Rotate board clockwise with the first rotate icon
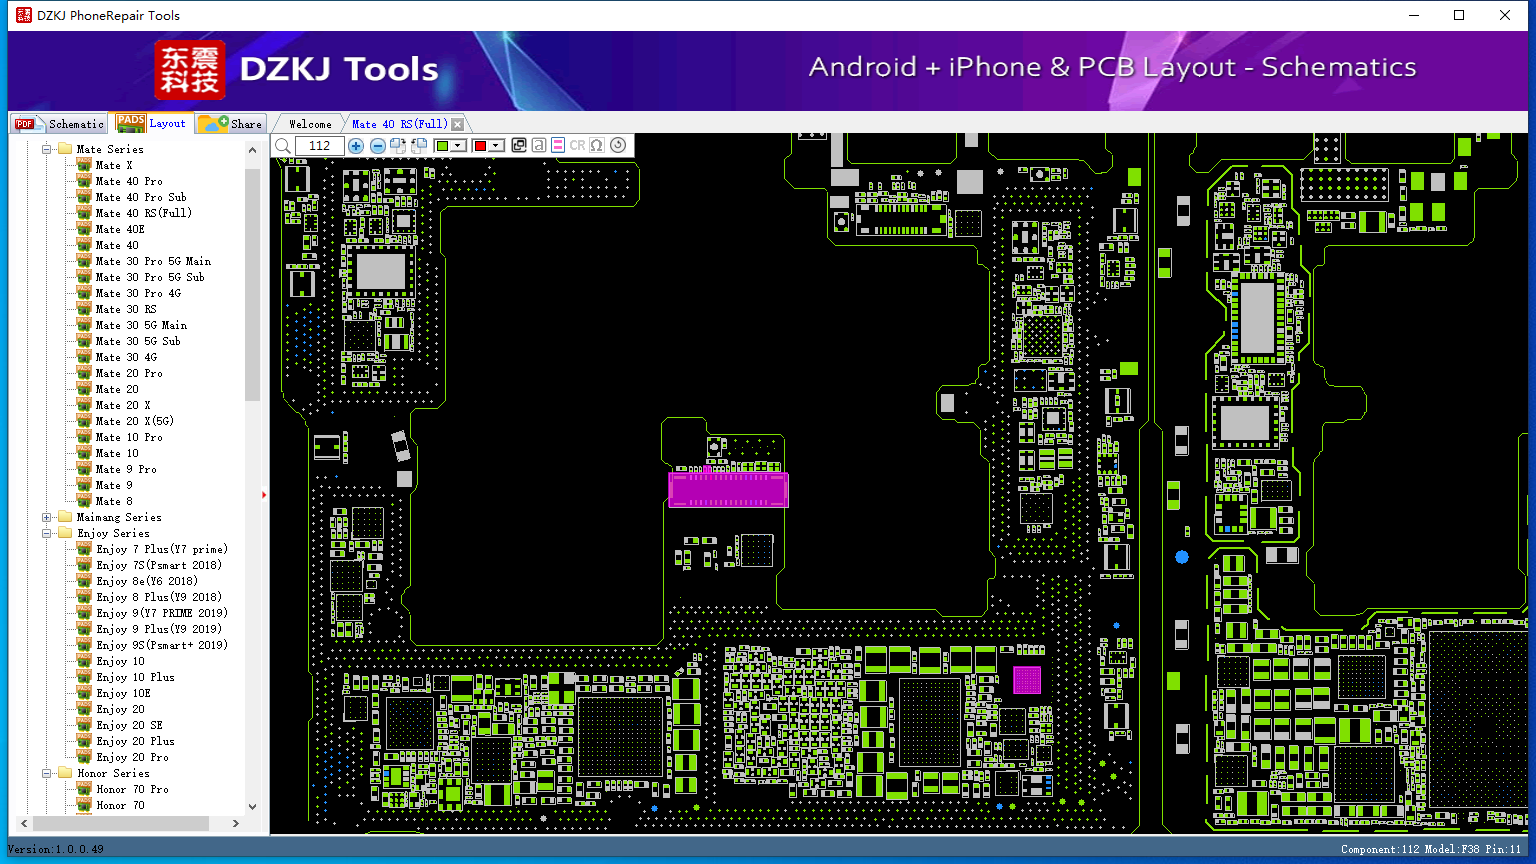Screen dimensions: 1536x864 pos(398,146)
